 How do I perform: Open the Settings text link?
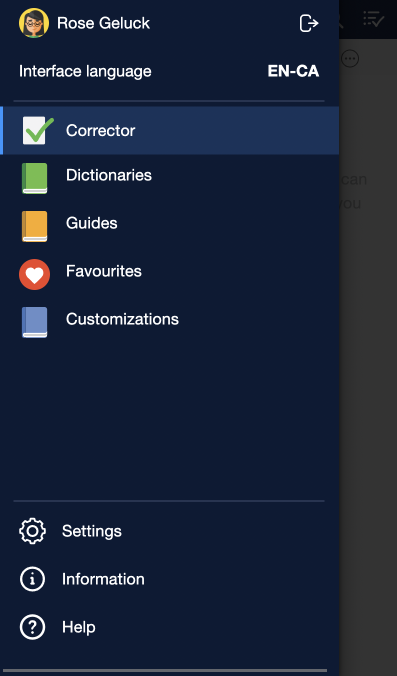[x=92, y=531]
